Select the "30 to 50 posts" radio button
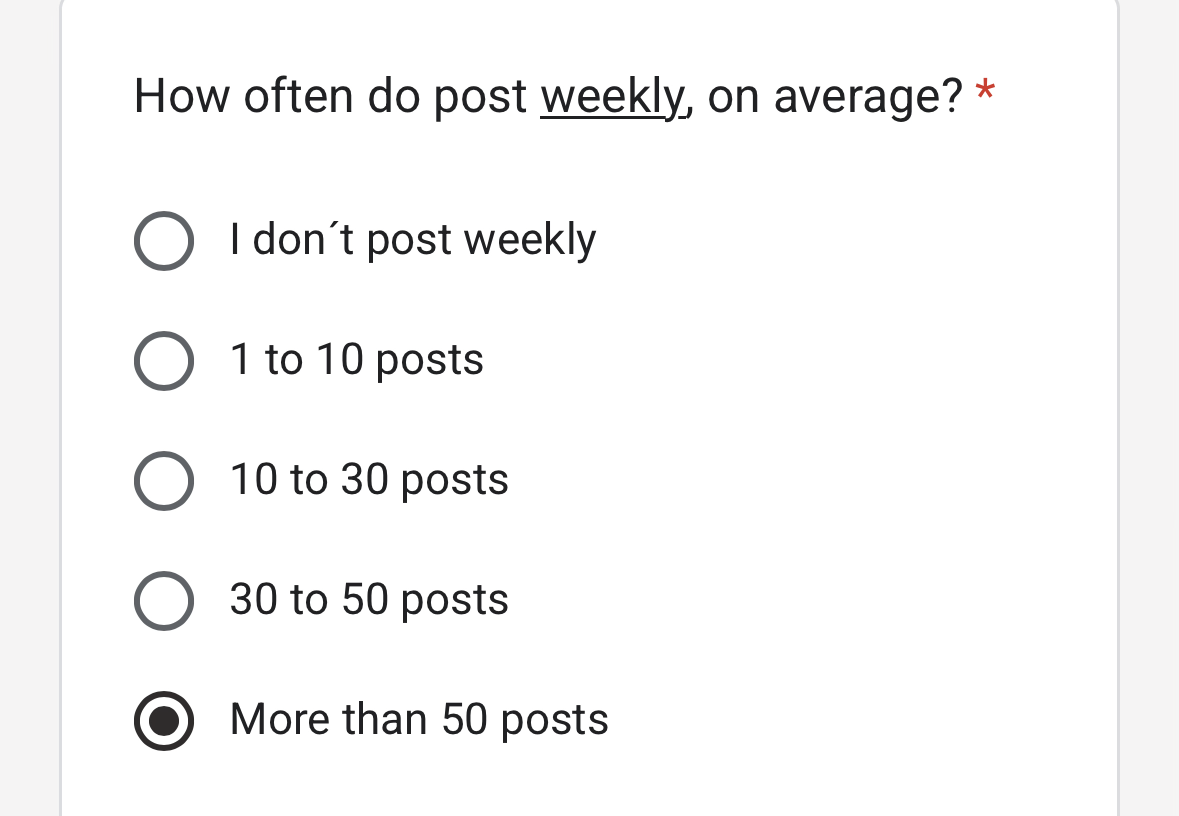Screen dimensions: 1179x816 [x=163, y=601]
